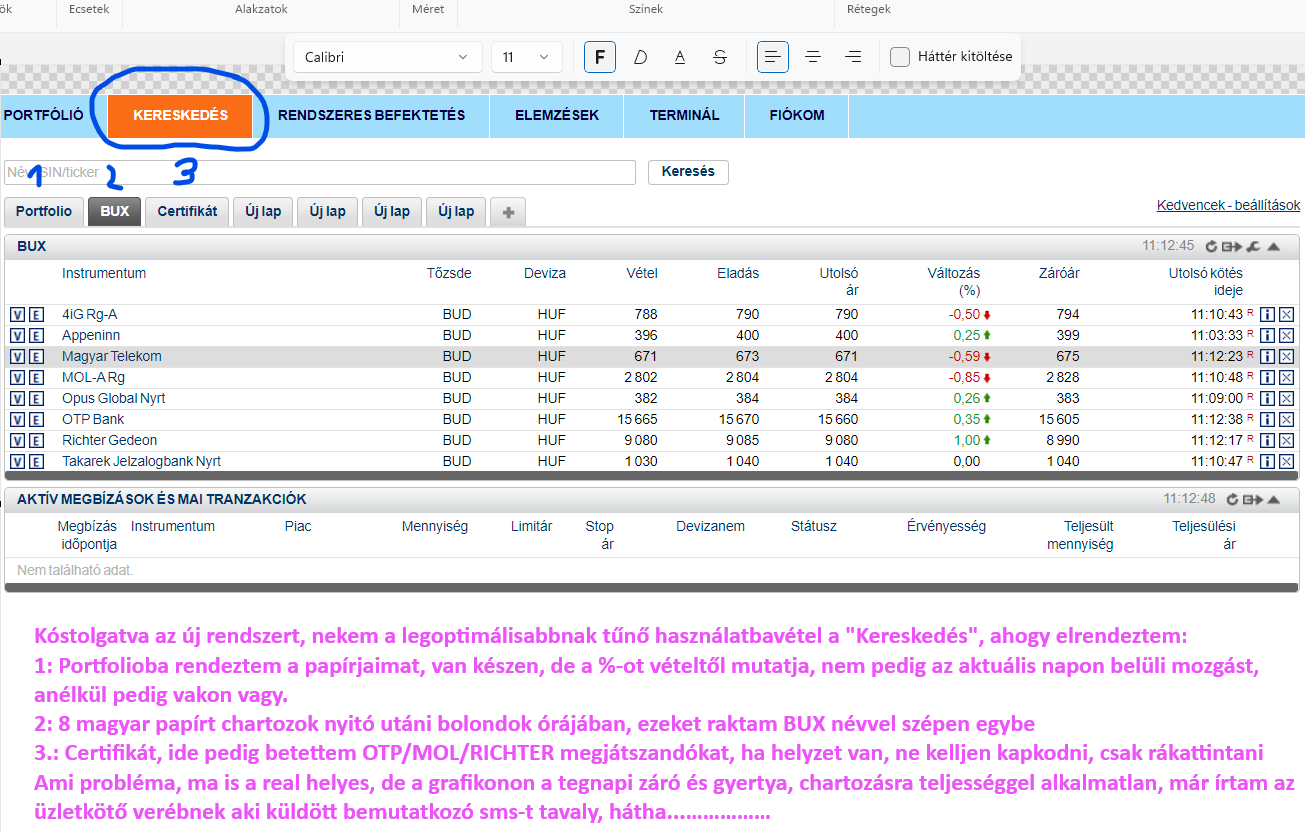Screen dimensions: 1305x832
Task: Remove 4iG Rg-A from list with X icon
Action: [1286, 315]
